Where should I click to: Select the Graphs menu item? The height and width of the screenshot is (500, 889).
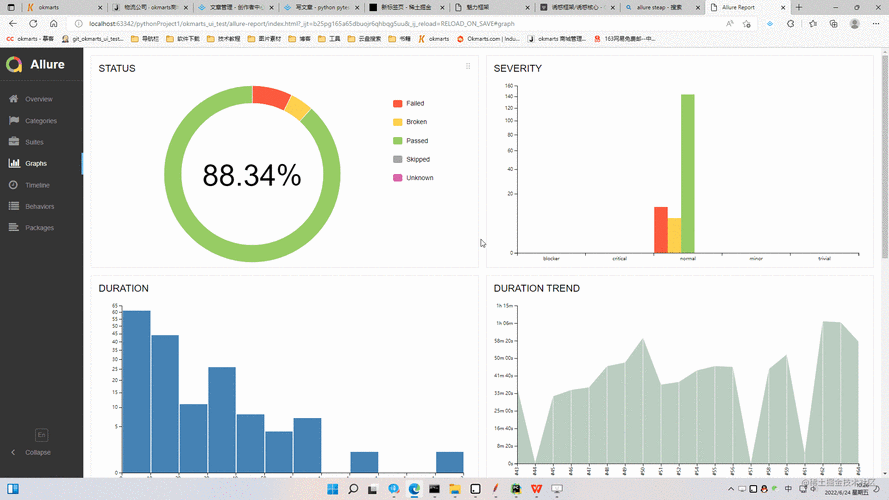[x=36, y=163]
